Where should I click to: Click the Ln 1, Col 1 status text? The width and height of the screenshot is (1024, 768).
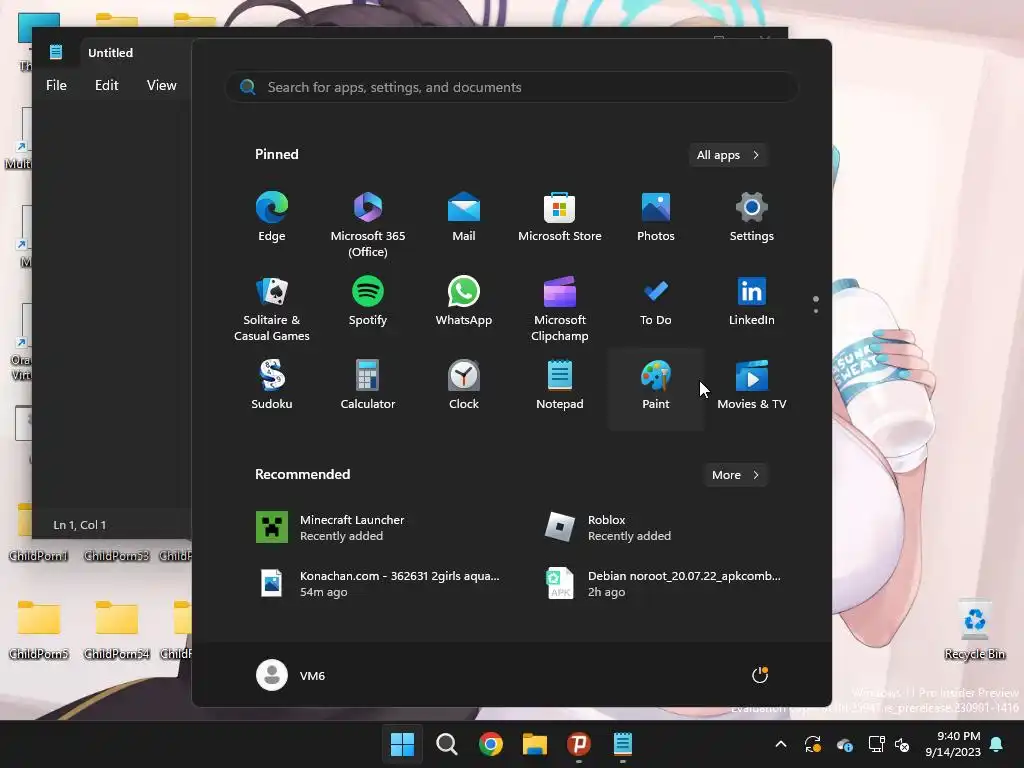pos(80,525)
